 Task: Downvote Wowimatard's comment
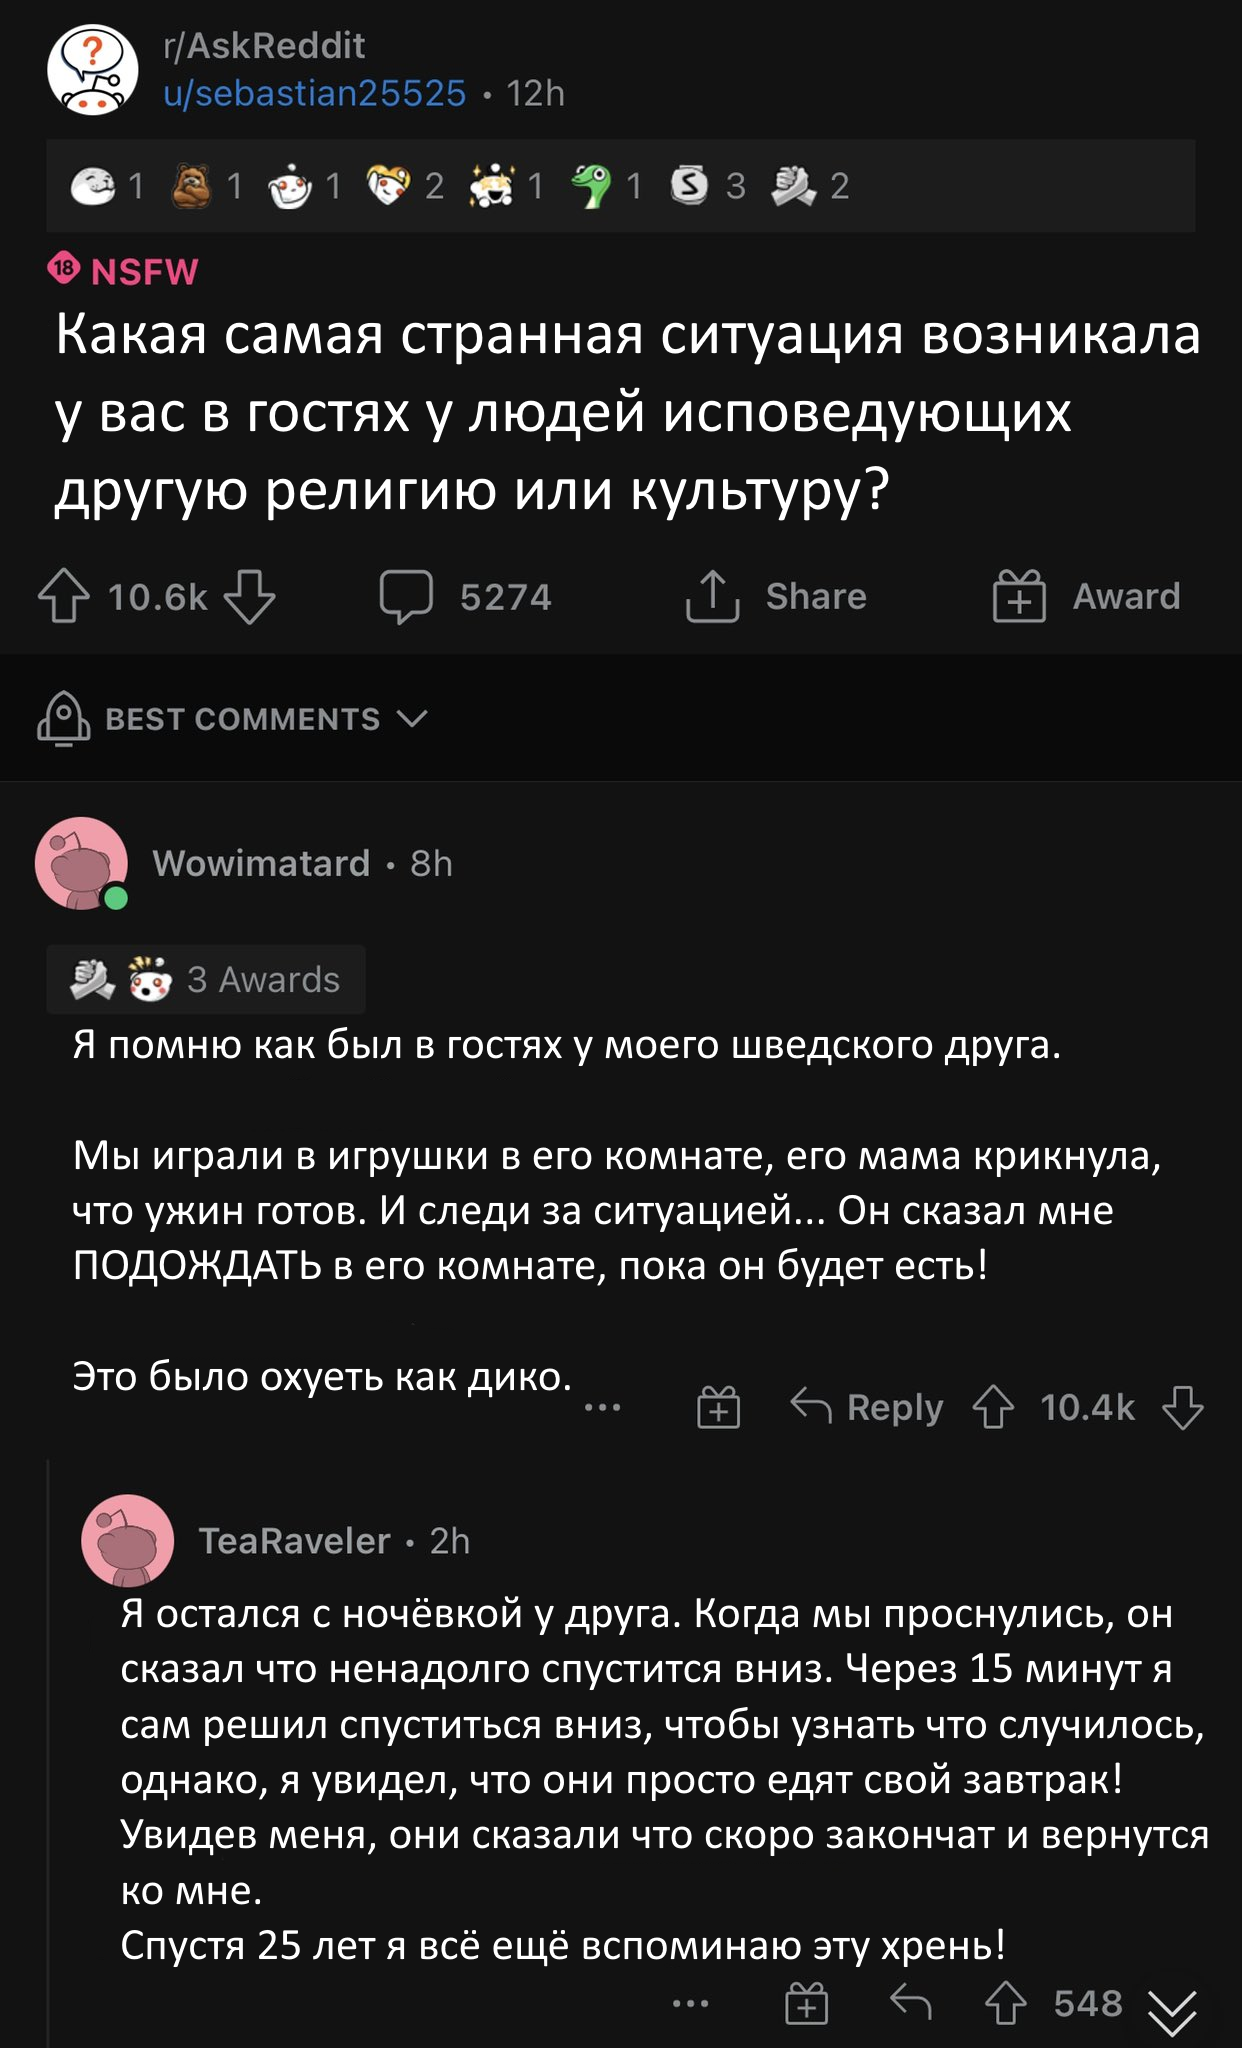(1183, 1407)
